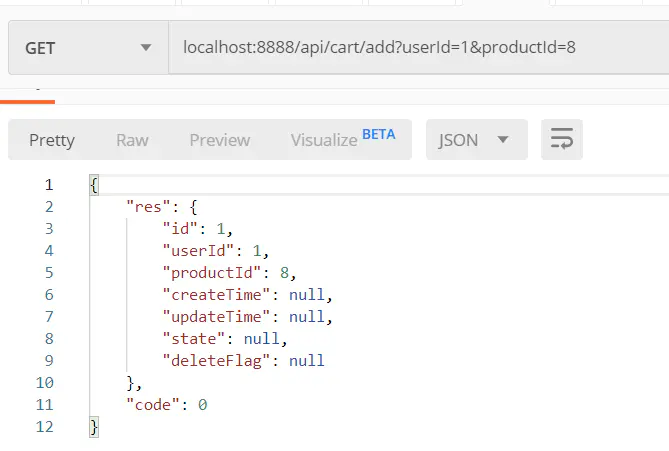Click line number 1 in the gutter

(x=49, y=185)
